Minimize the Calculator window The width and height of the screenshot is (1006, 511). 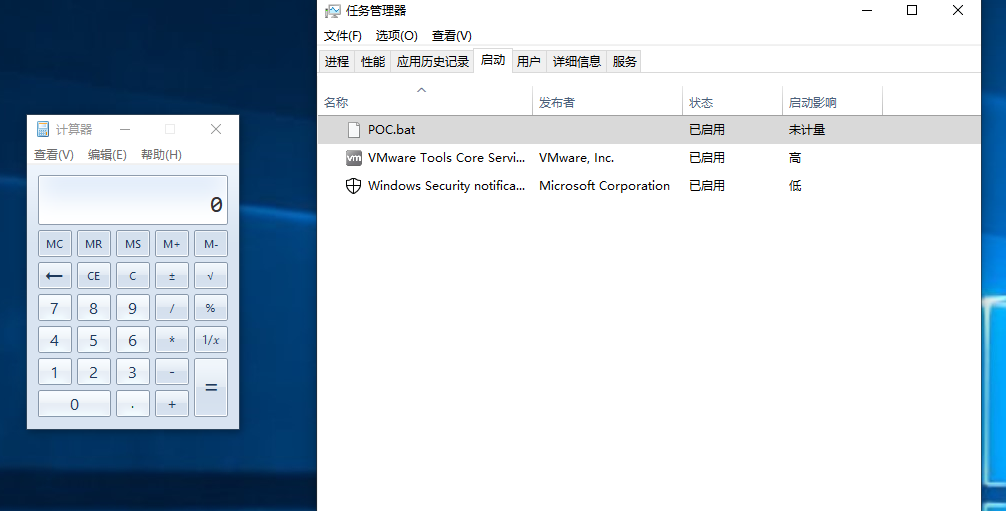pyautogui.click(x=125, y=129)
